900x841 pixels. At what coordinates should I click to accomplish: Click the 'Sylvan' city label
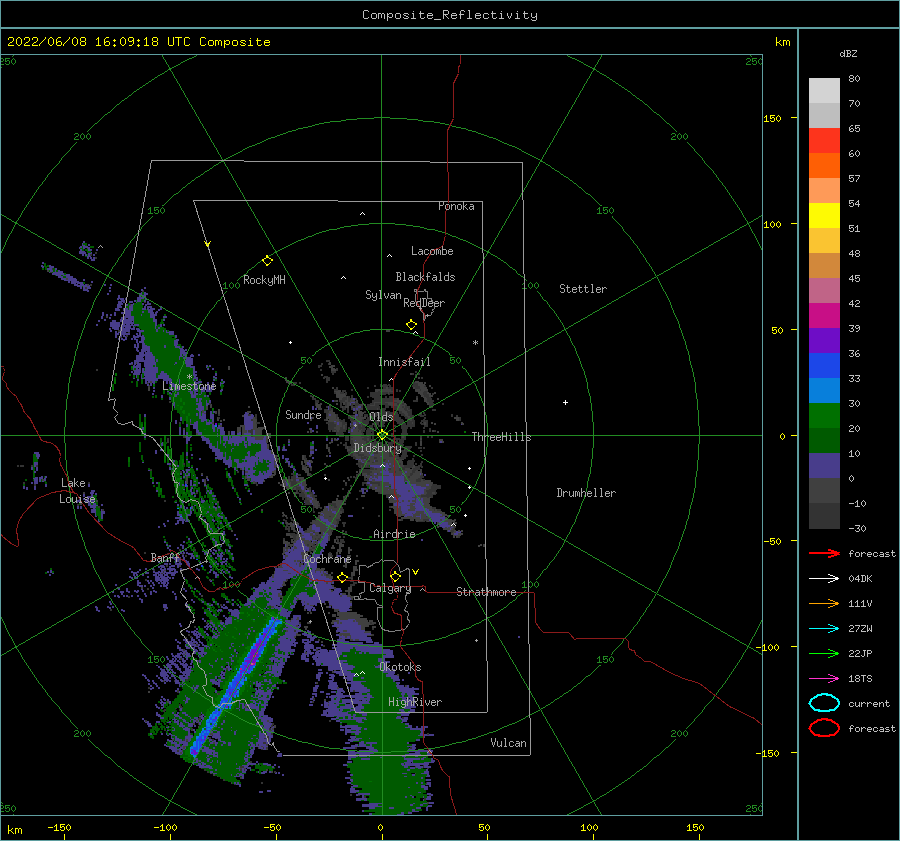click(383, 295)
